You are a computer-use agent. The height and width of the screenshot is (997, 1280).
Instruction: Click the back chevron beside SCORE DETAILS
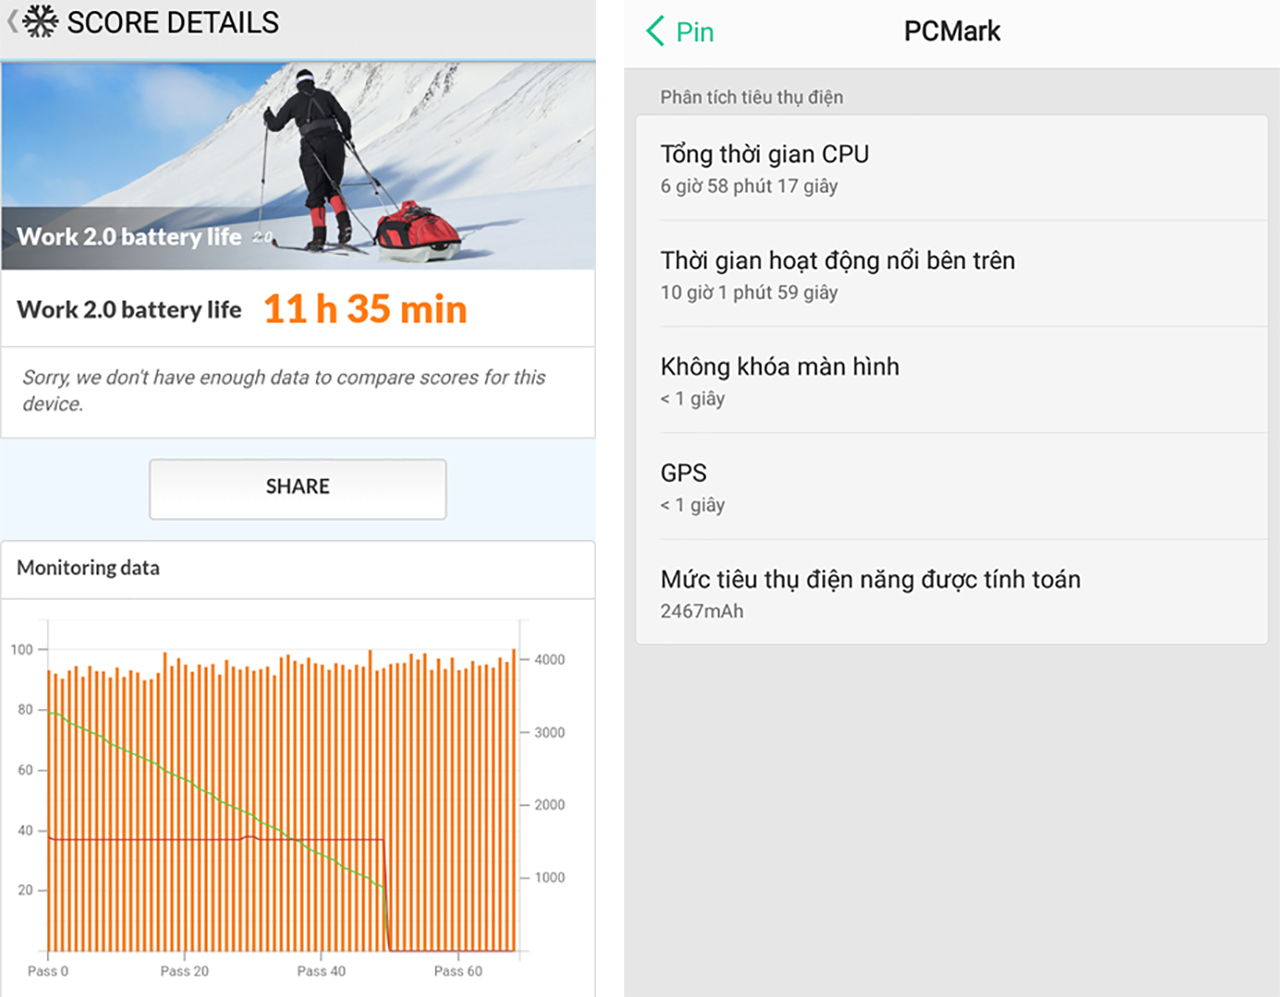click(x=12, y=21)
